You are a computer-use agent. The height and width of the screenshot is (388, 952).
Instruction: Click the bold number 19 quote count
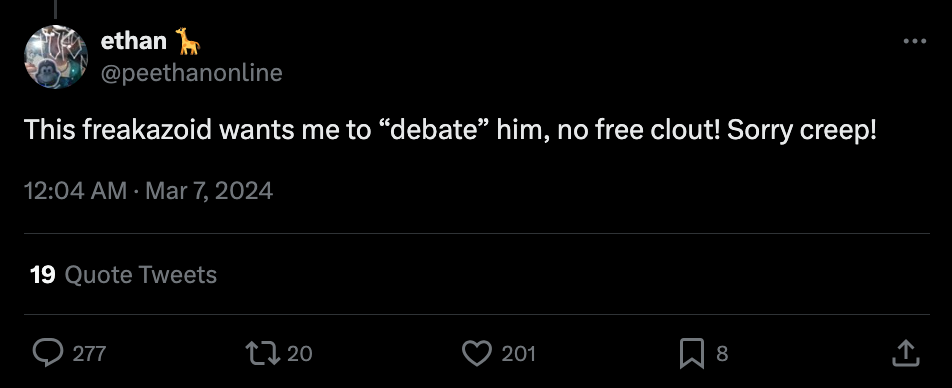point(42,275)
